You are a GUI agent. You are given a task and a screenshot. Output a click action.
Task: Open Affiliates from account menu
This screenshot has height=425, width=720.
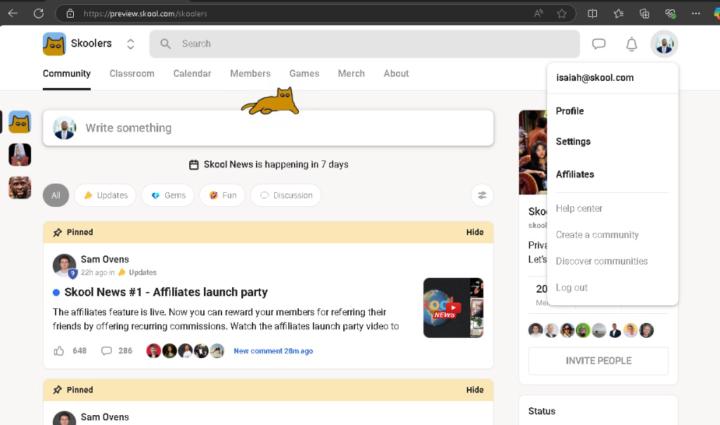pyautogui.click(x=575, y=174)
